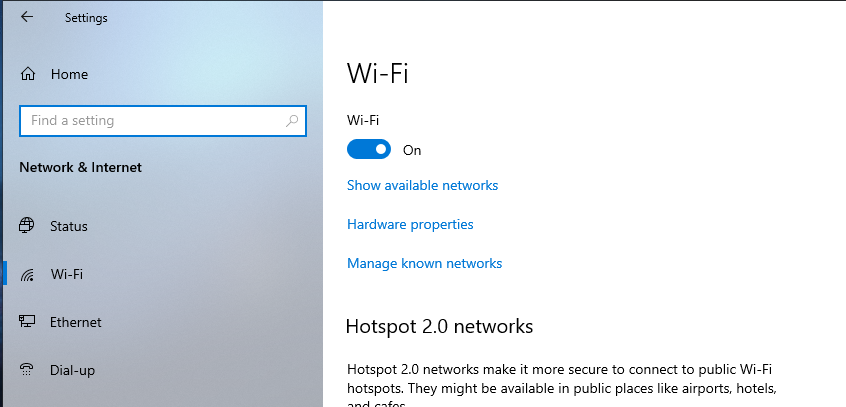Select the Status page label in sidebar
This screenshot has height=407, width=846.
tap(69, 226)
